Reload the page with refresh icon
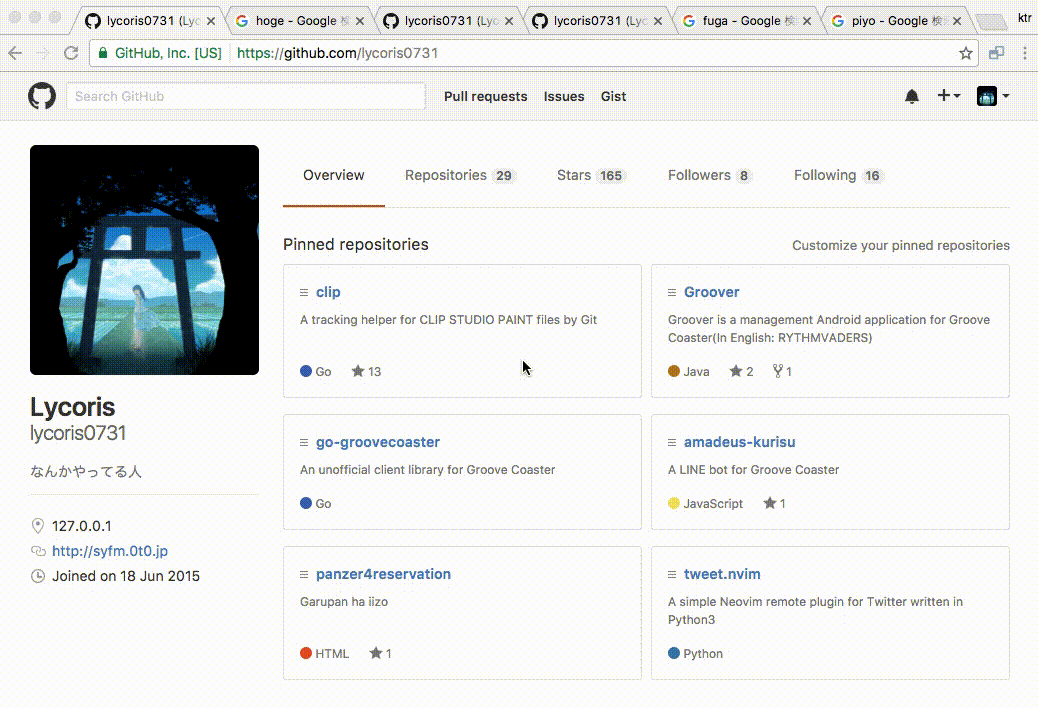 [x=71, y=53]
